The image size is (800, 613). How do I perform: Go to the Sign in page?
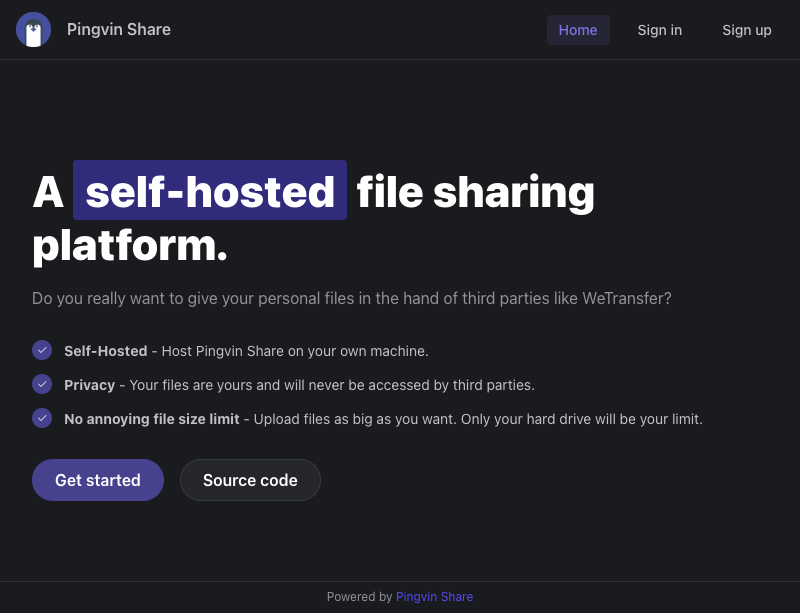pos(660,30)
